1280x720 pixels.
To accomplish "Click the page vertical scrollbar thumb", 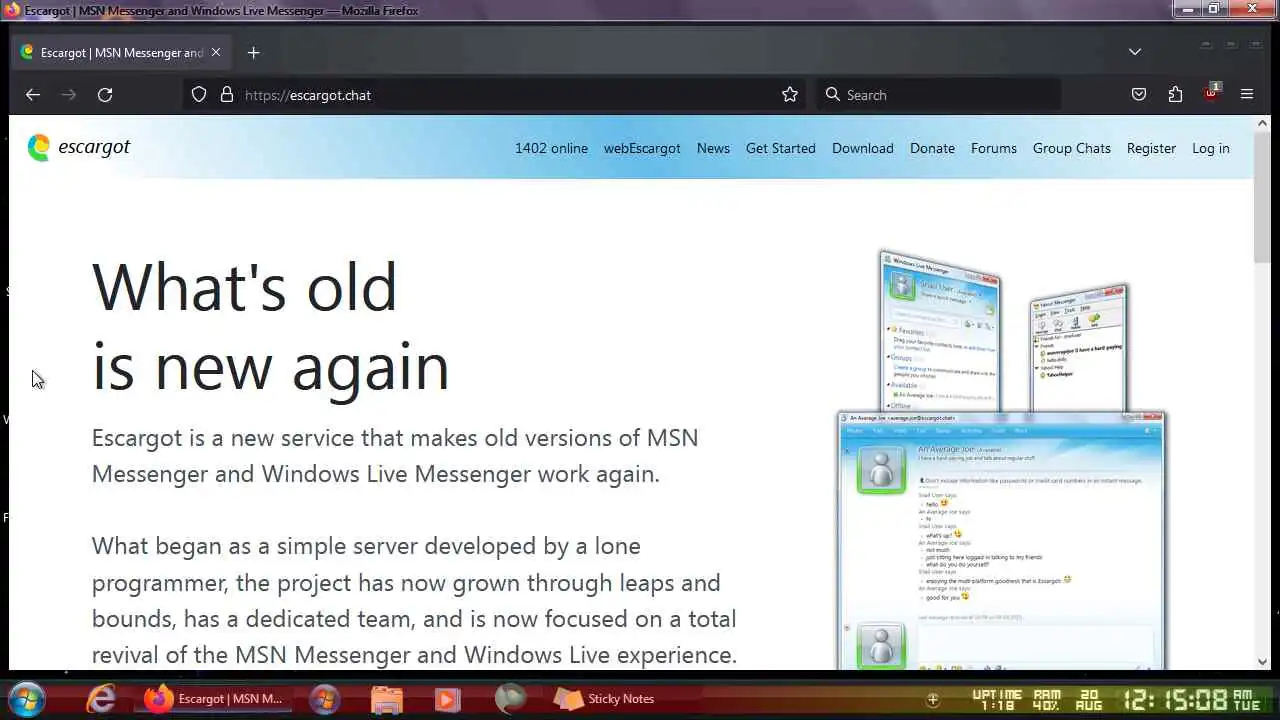I will [x=1262, y=195].
